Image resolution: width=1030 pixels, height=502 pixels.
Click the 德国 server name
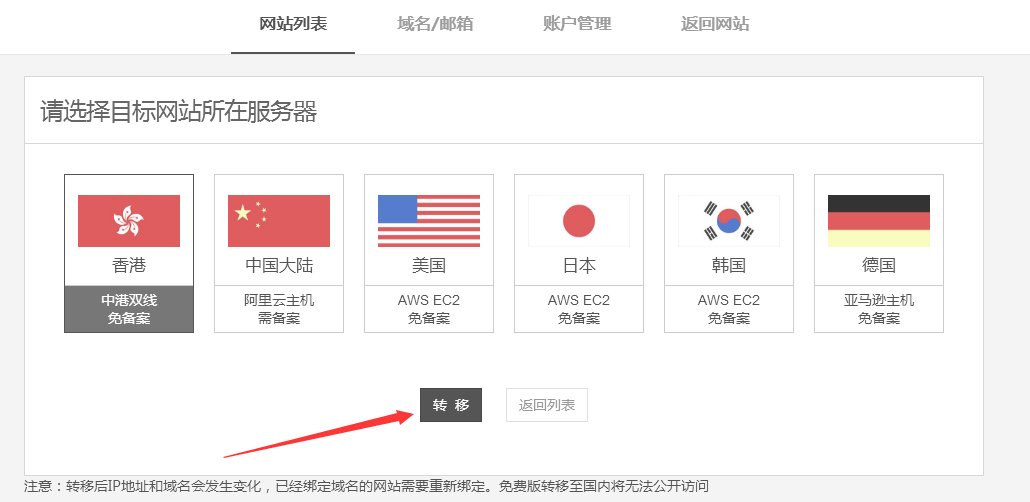879,265
